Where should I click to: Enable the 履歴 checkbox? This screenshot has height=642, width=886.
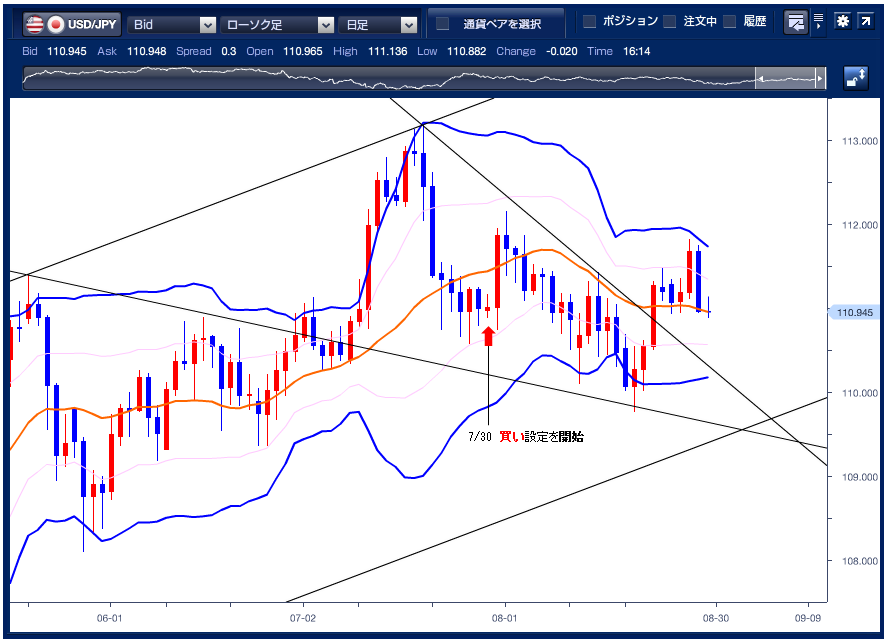click(729, 21)
